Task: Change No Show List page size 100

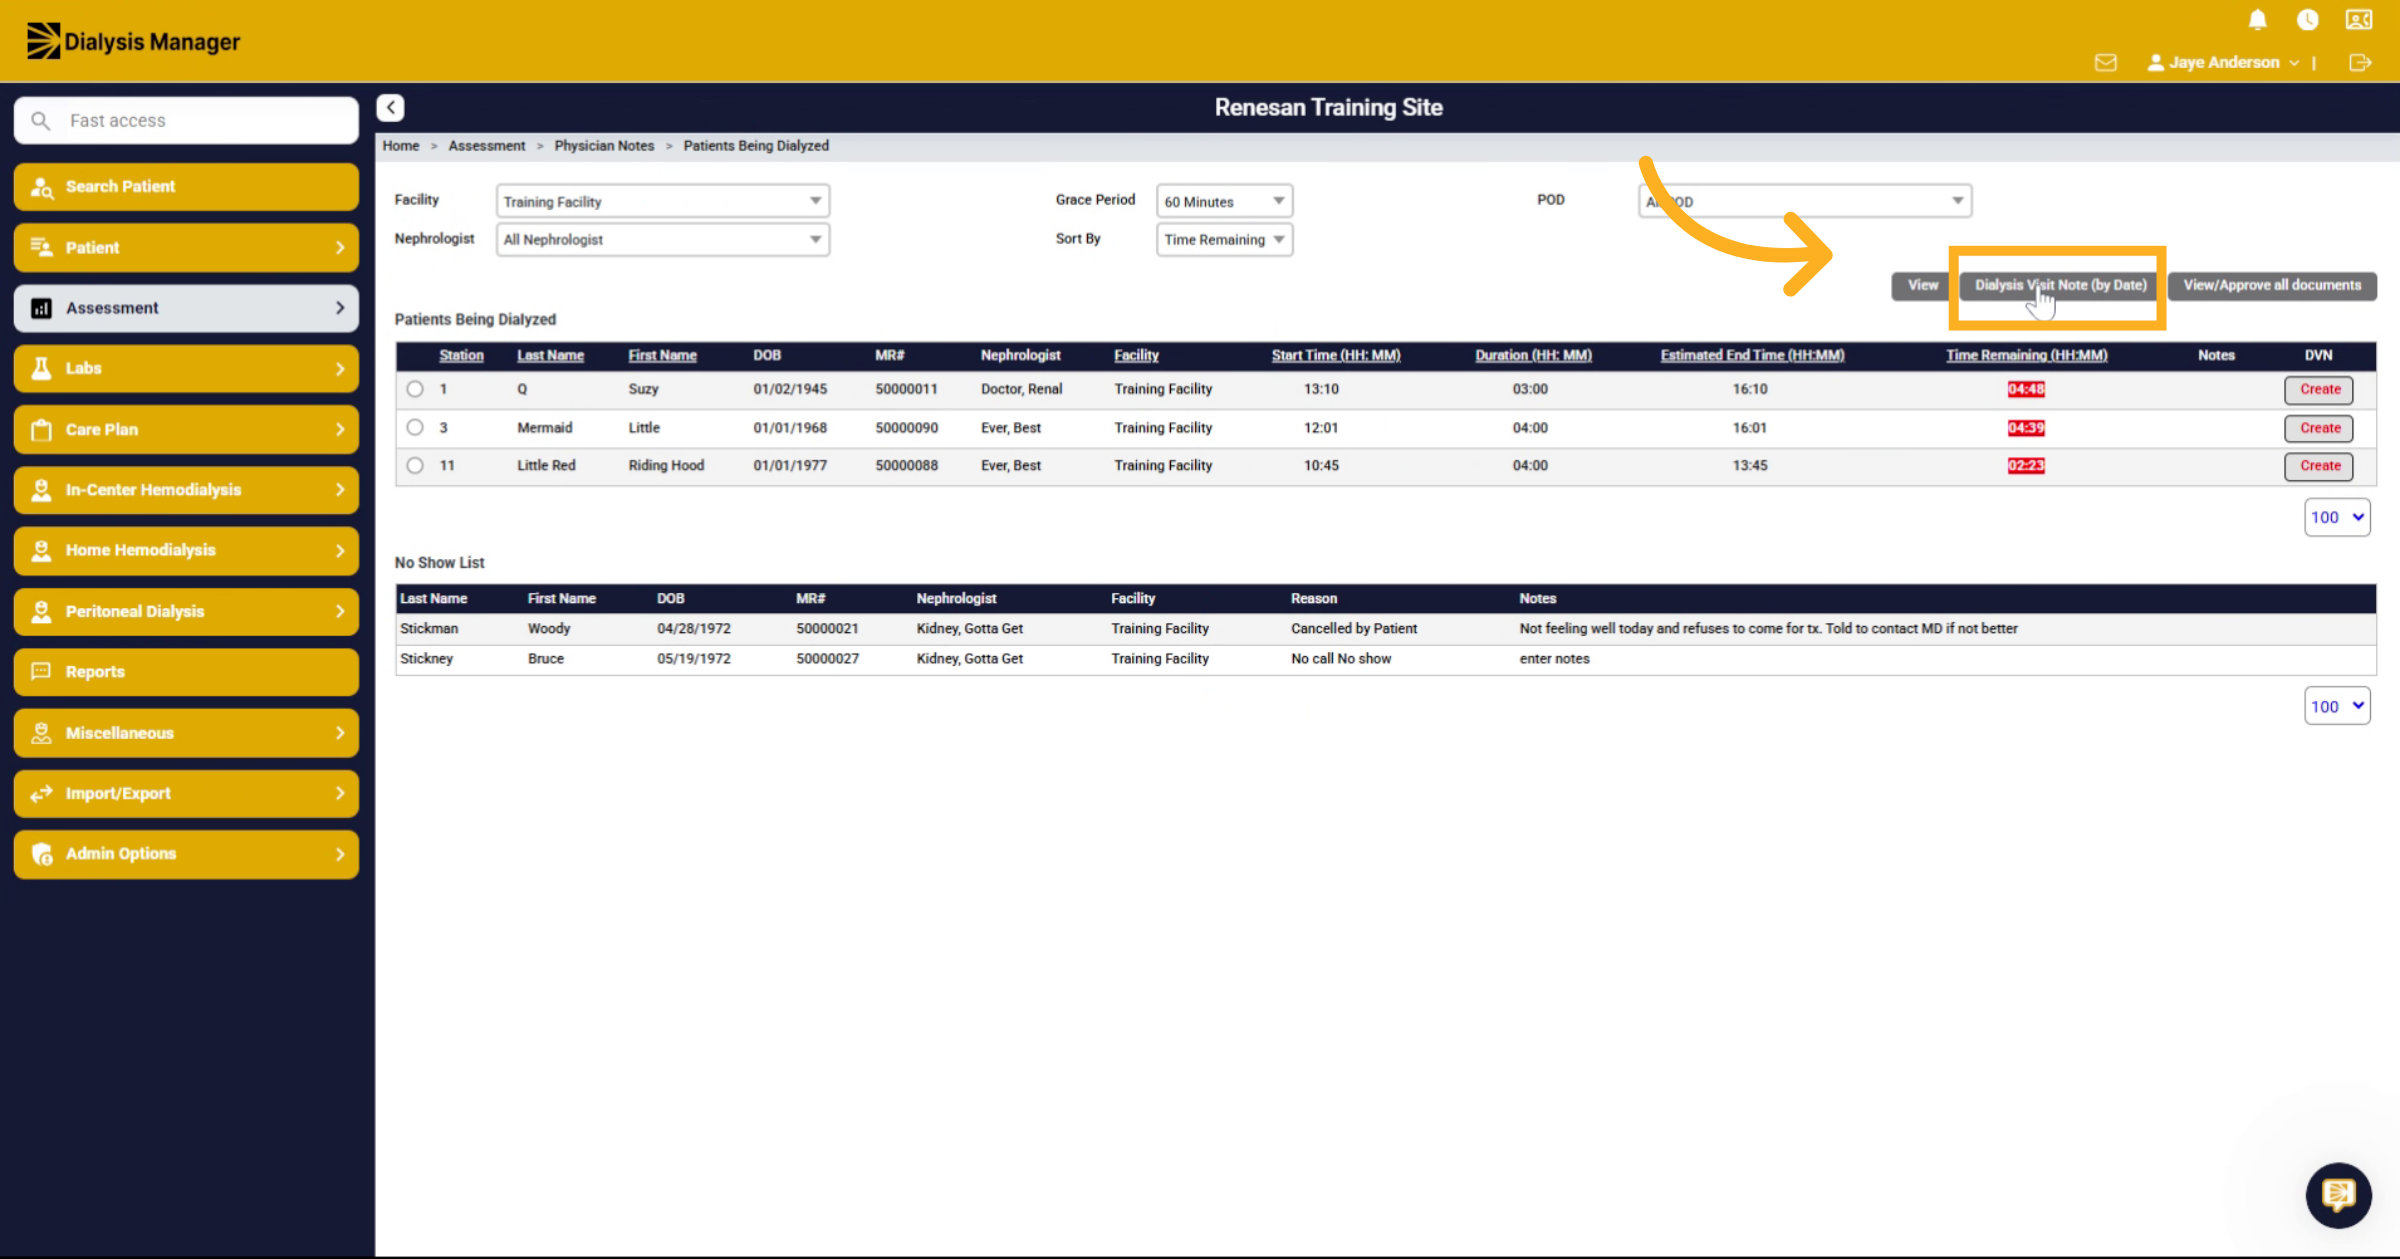Action: [2337, 706]
